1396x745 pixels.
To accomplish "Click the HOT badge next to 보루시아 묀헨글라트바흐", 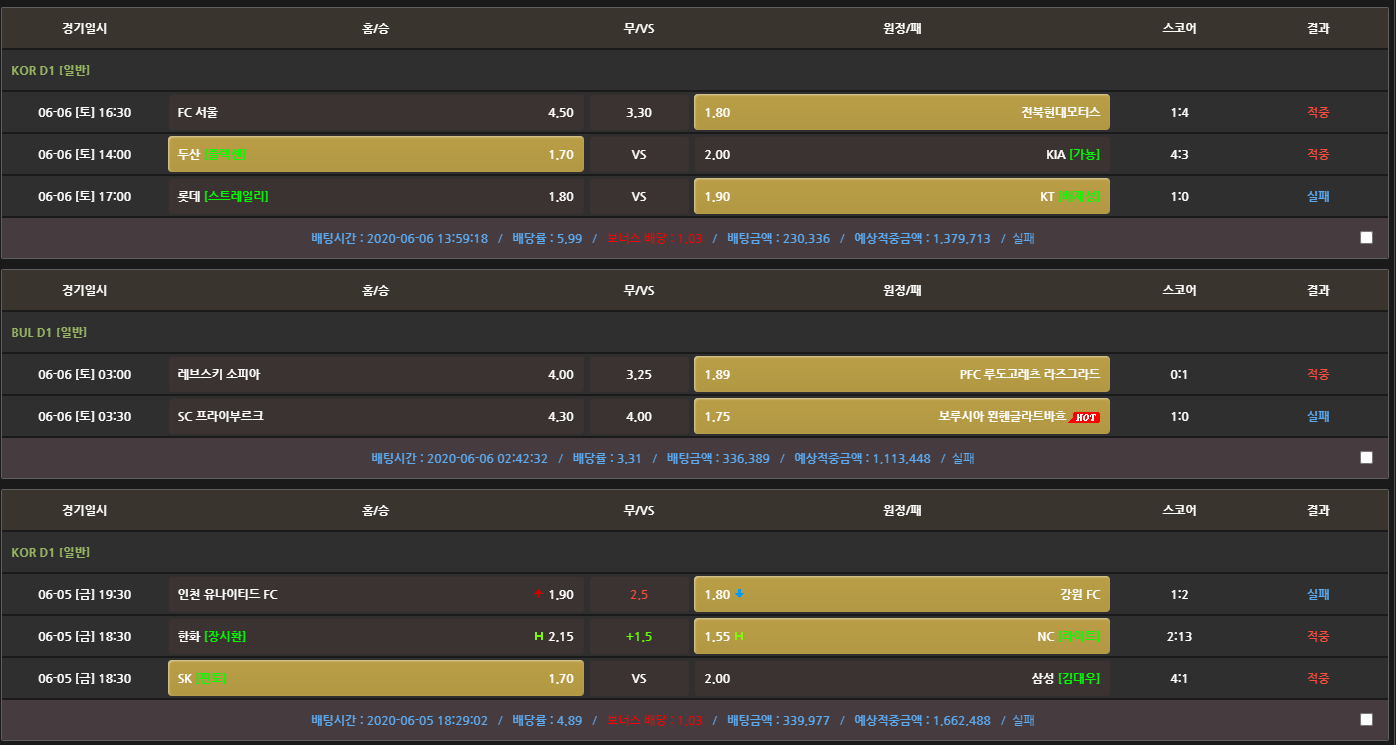I will coord(1084,417).
